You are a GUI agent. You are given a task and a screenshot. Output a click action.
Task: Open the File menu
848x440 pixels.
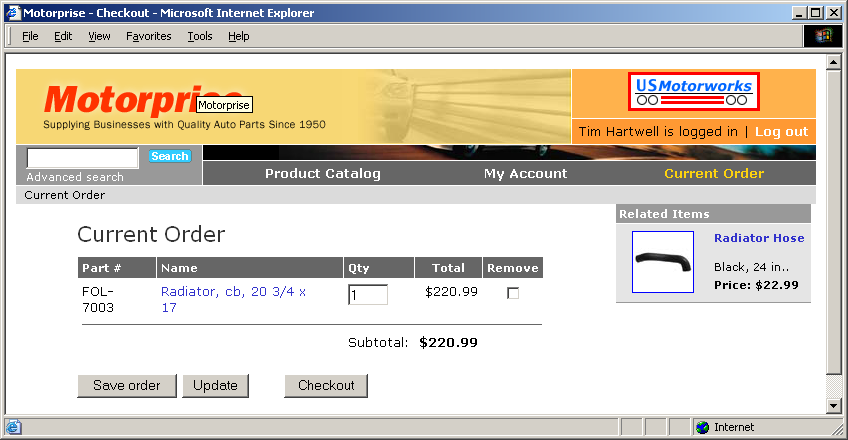[30, 36]
